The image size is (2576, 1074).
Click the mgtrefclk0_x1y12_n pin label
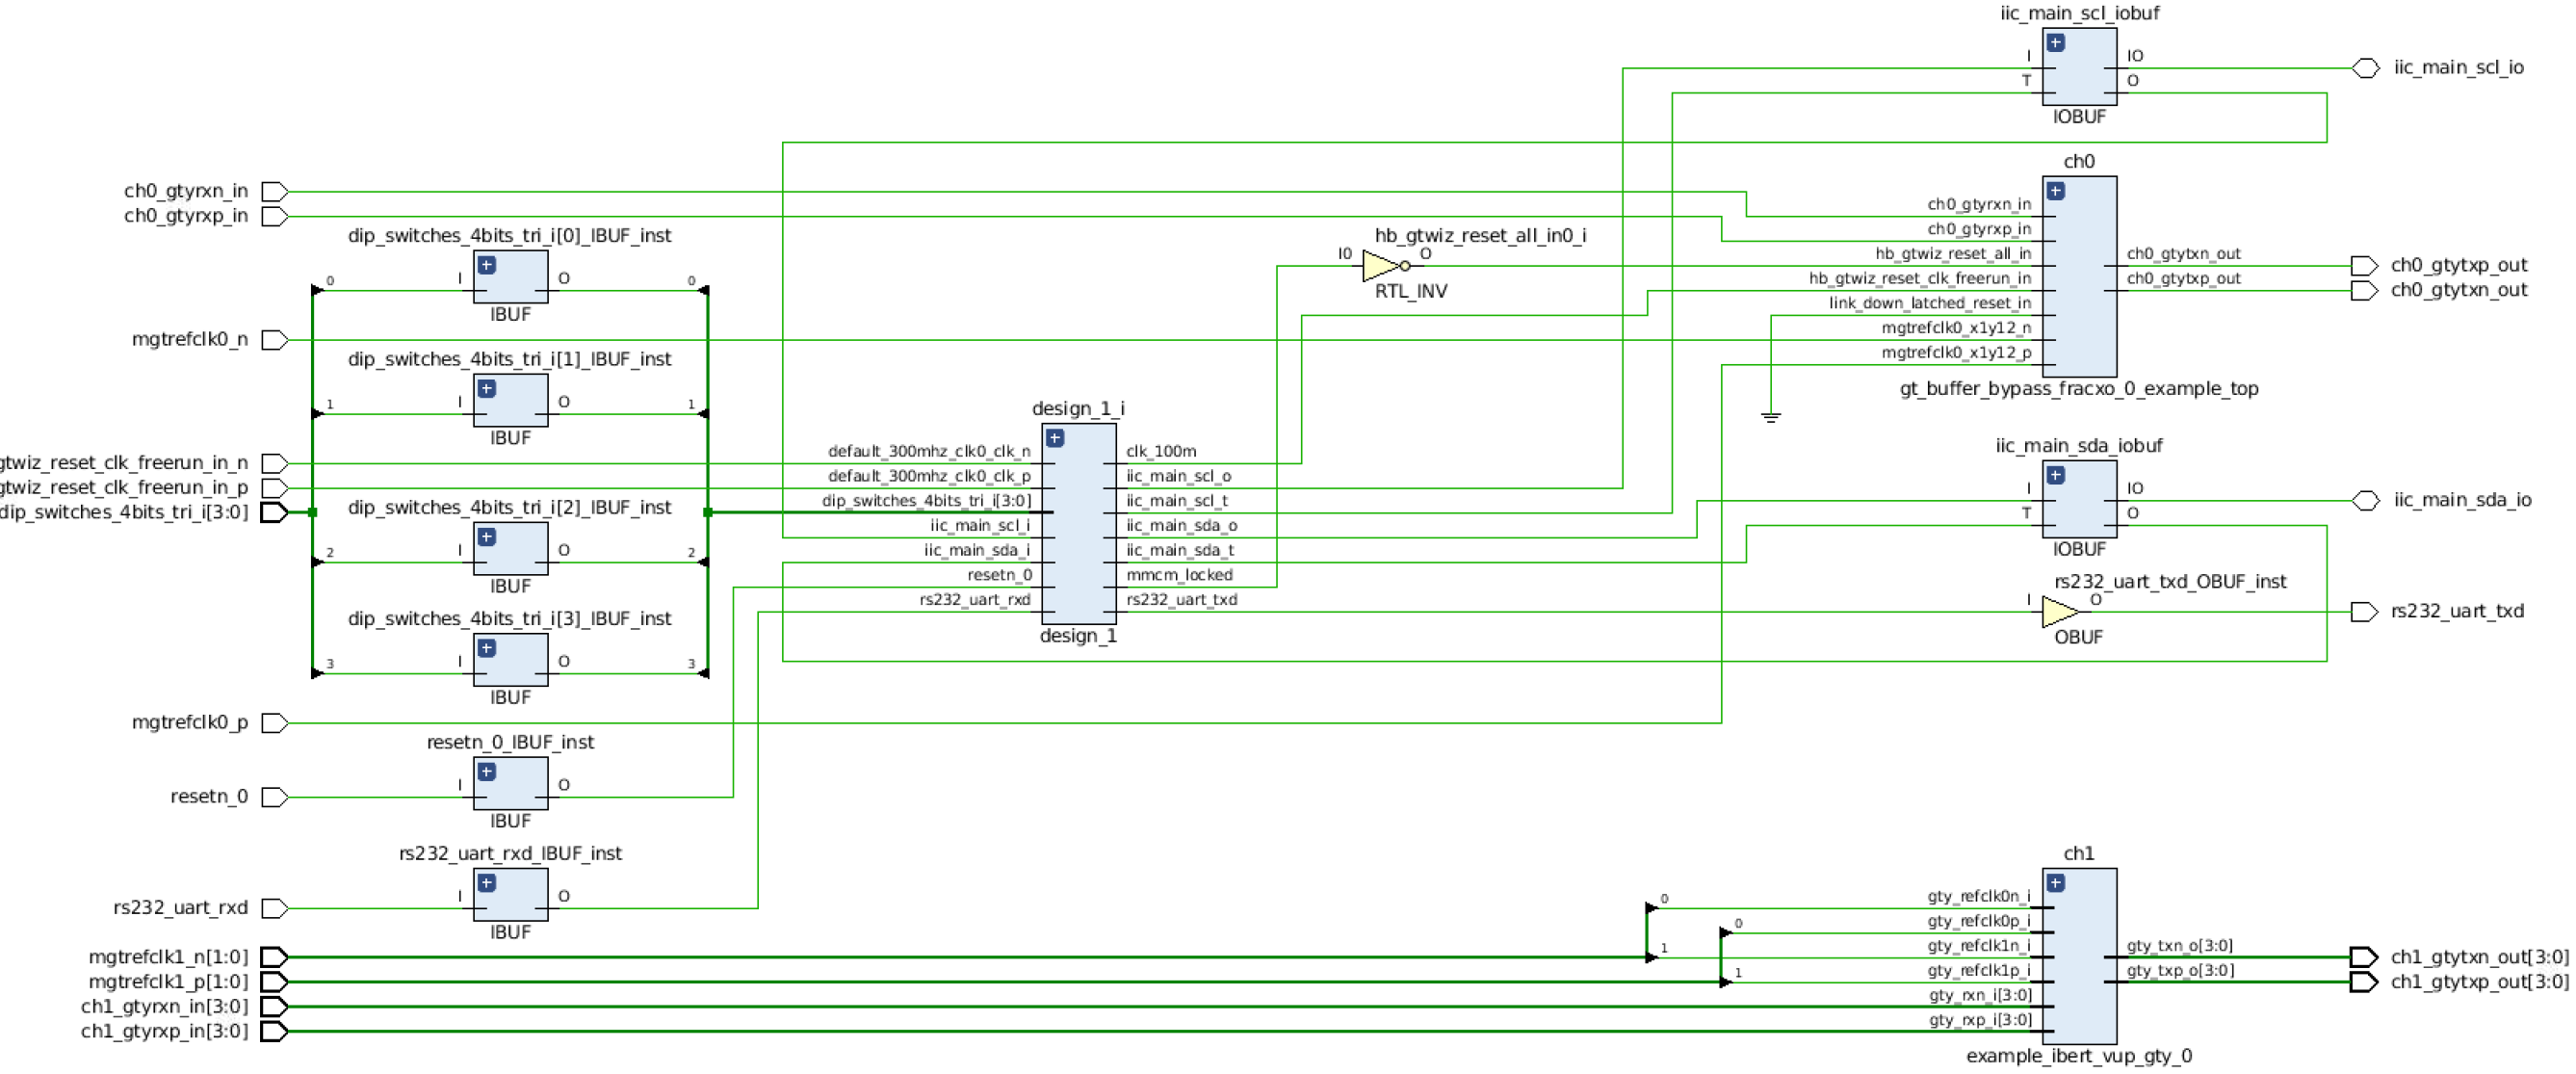pos(1956,328)
